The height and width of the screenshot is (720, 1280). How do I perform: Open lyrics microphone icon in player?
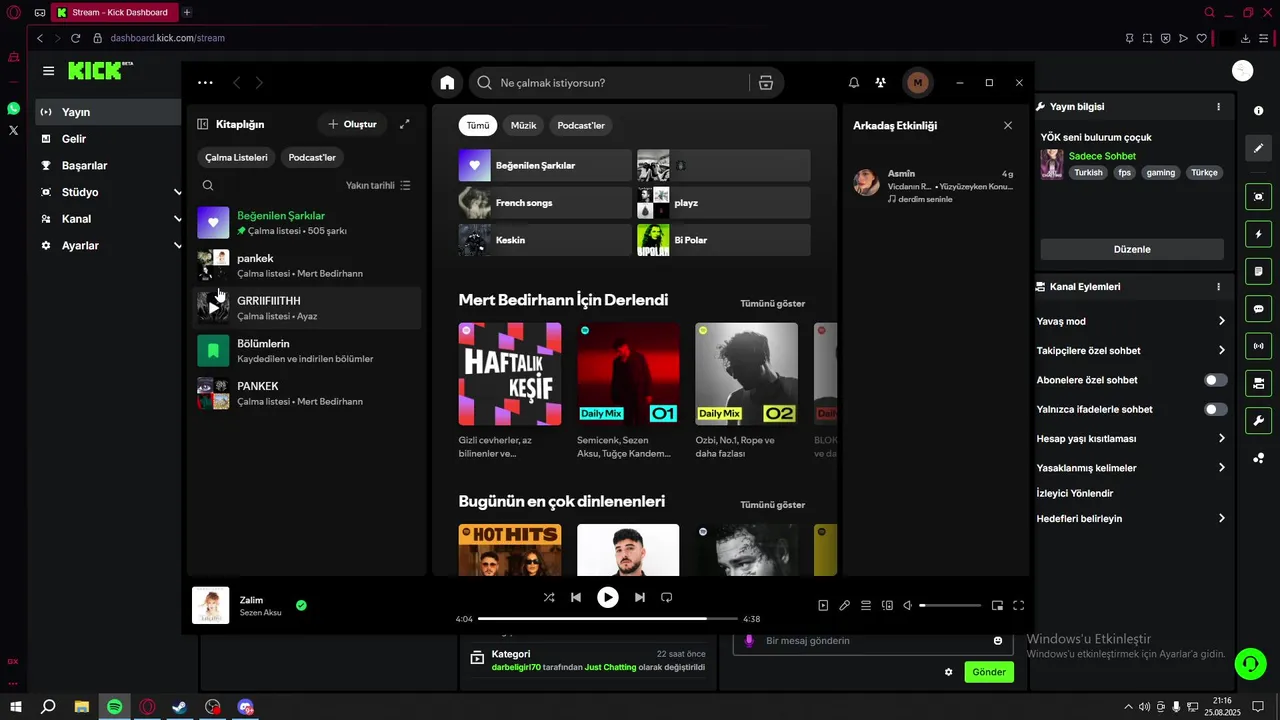(845, 605)
